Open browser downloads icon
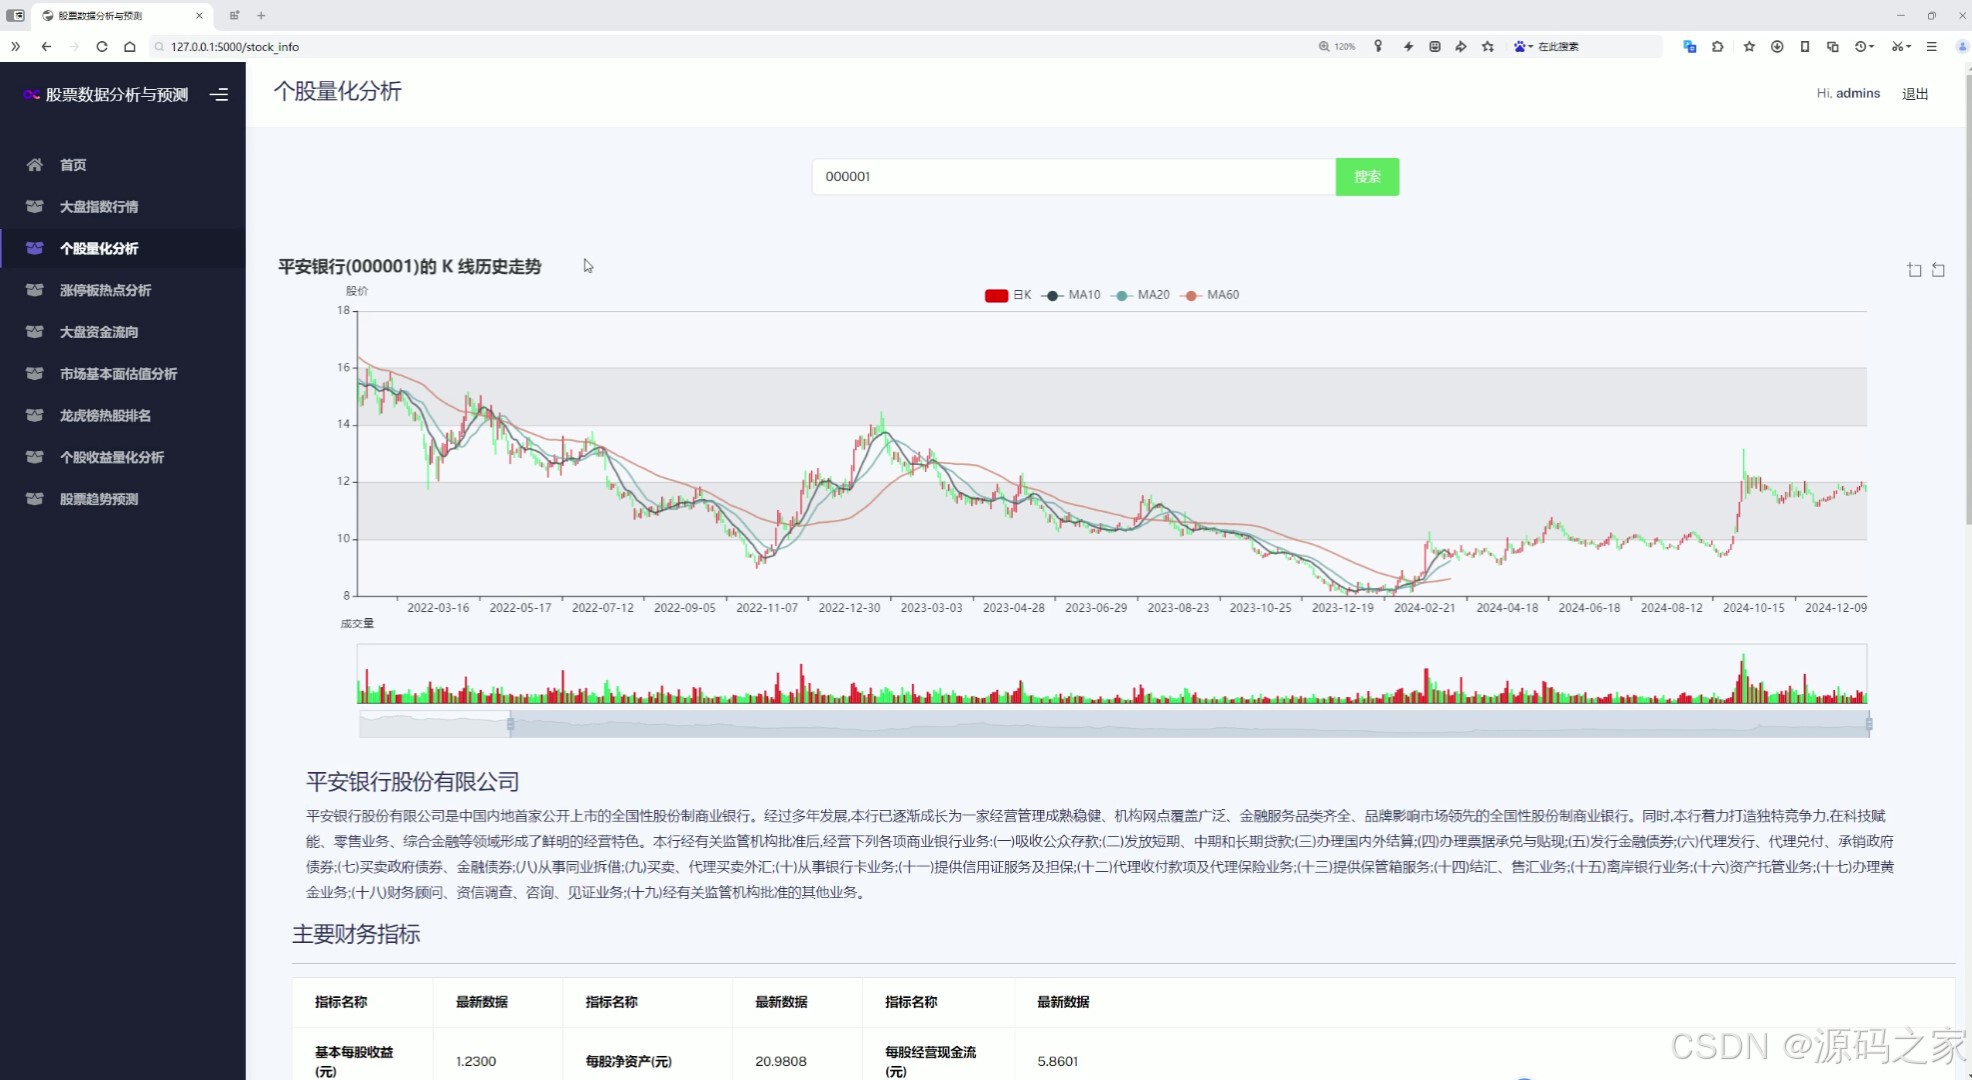 pyautogui.click(x=1777, y=46)
